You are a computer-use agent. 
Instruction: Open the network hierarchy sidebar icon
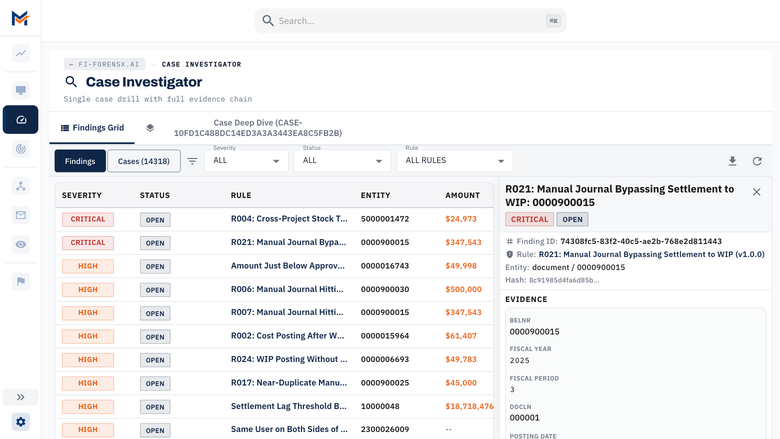click(20, 186)
